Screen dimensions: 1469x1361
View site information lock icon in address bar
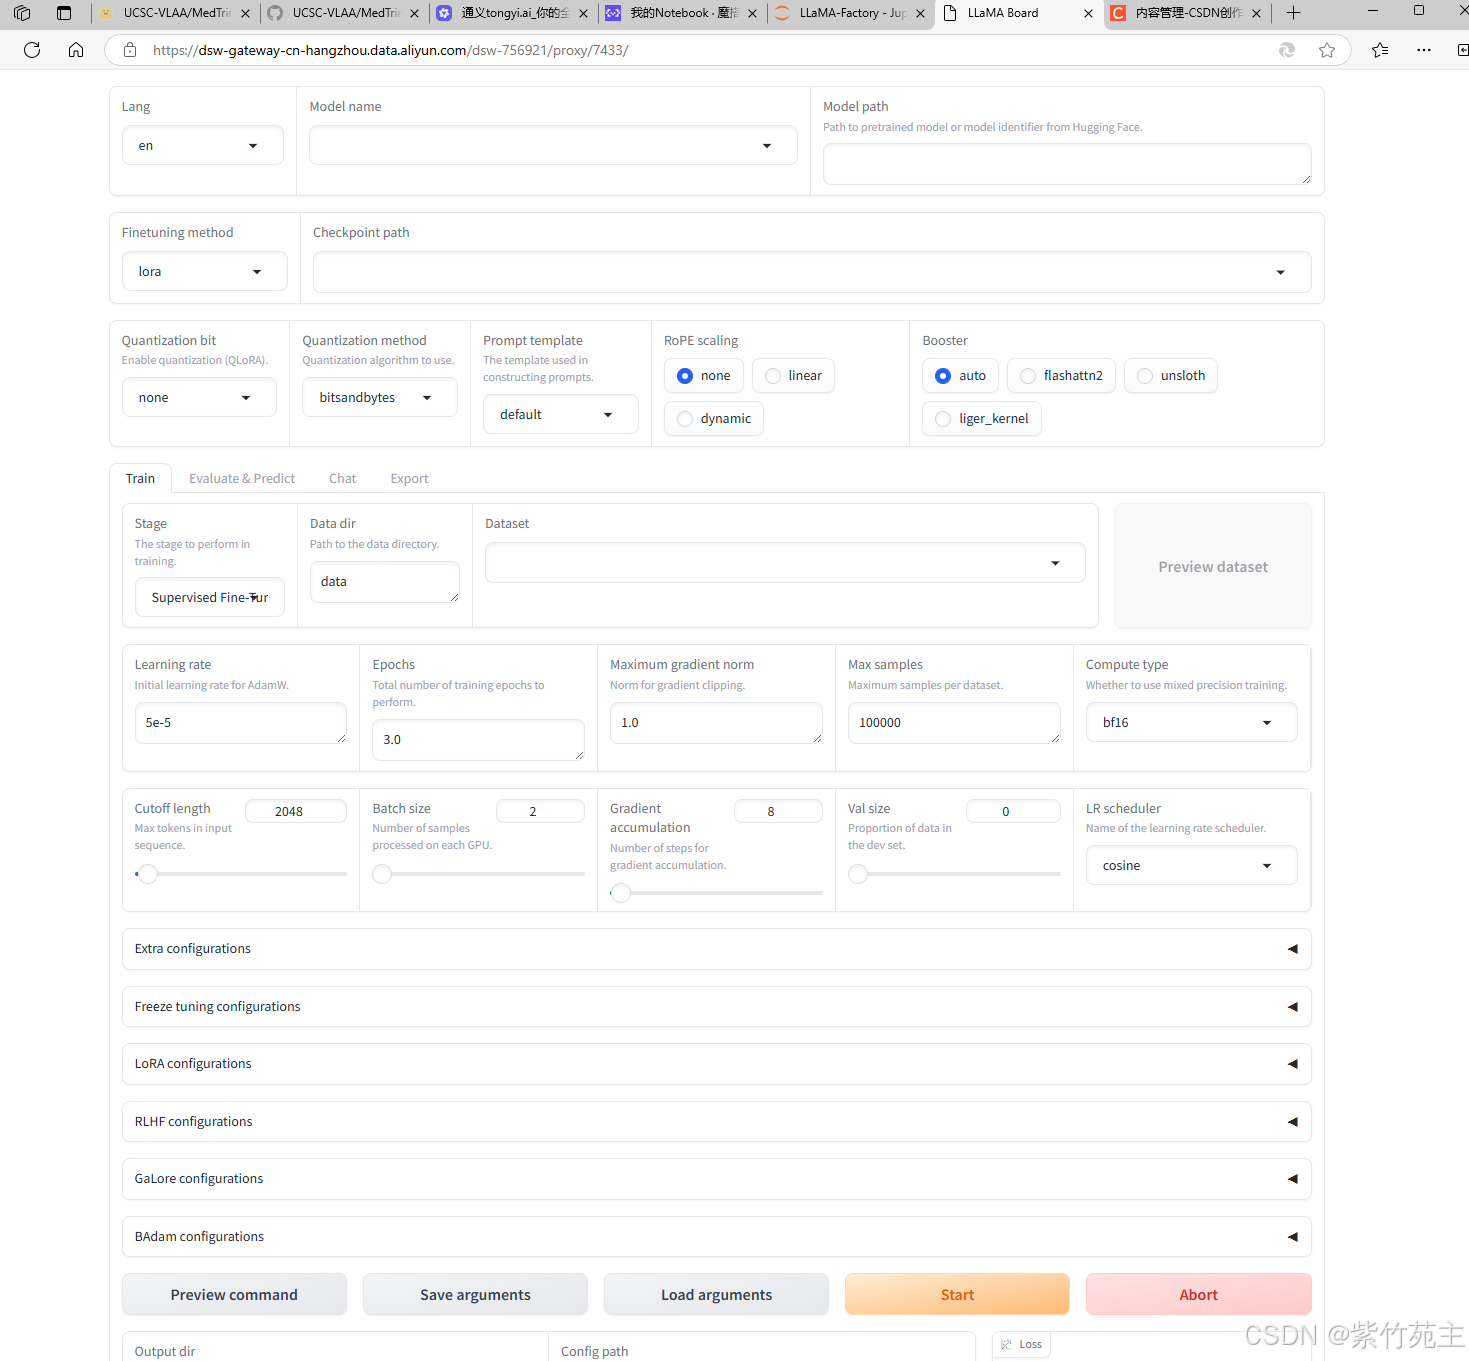point(130,50)
